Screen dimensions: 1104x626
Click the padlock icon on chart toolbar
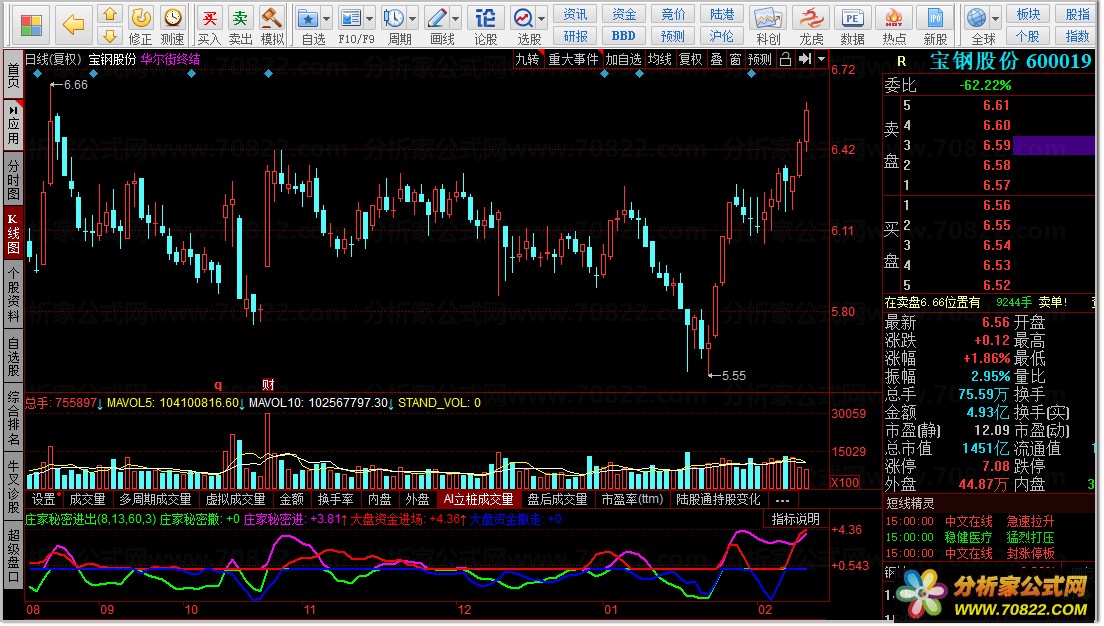coord(785,59)
